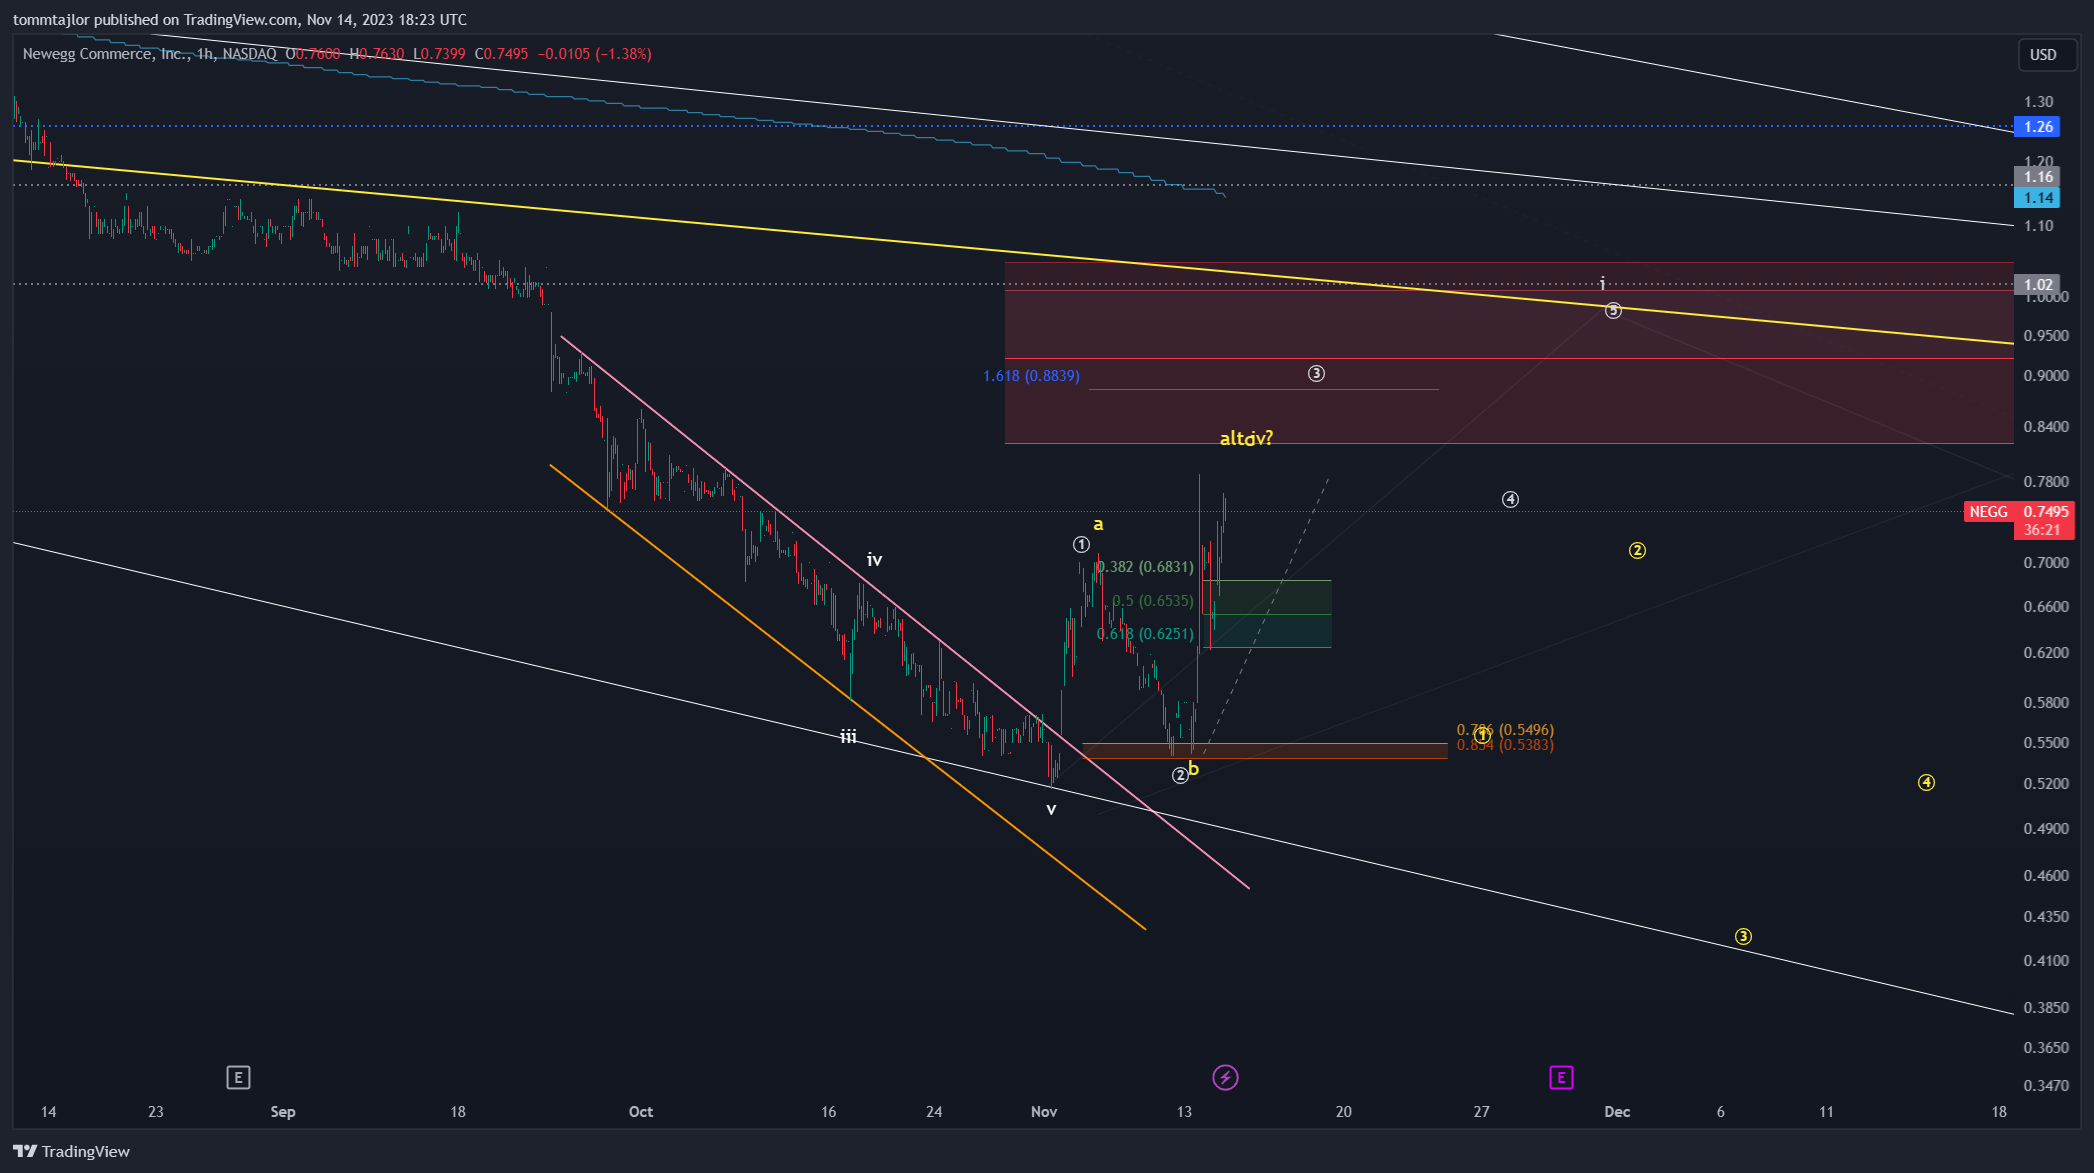Click the white 'i' label above circled 5
The height and width of the screenshot is (1173, 2094).
(x=1602, y=284)
